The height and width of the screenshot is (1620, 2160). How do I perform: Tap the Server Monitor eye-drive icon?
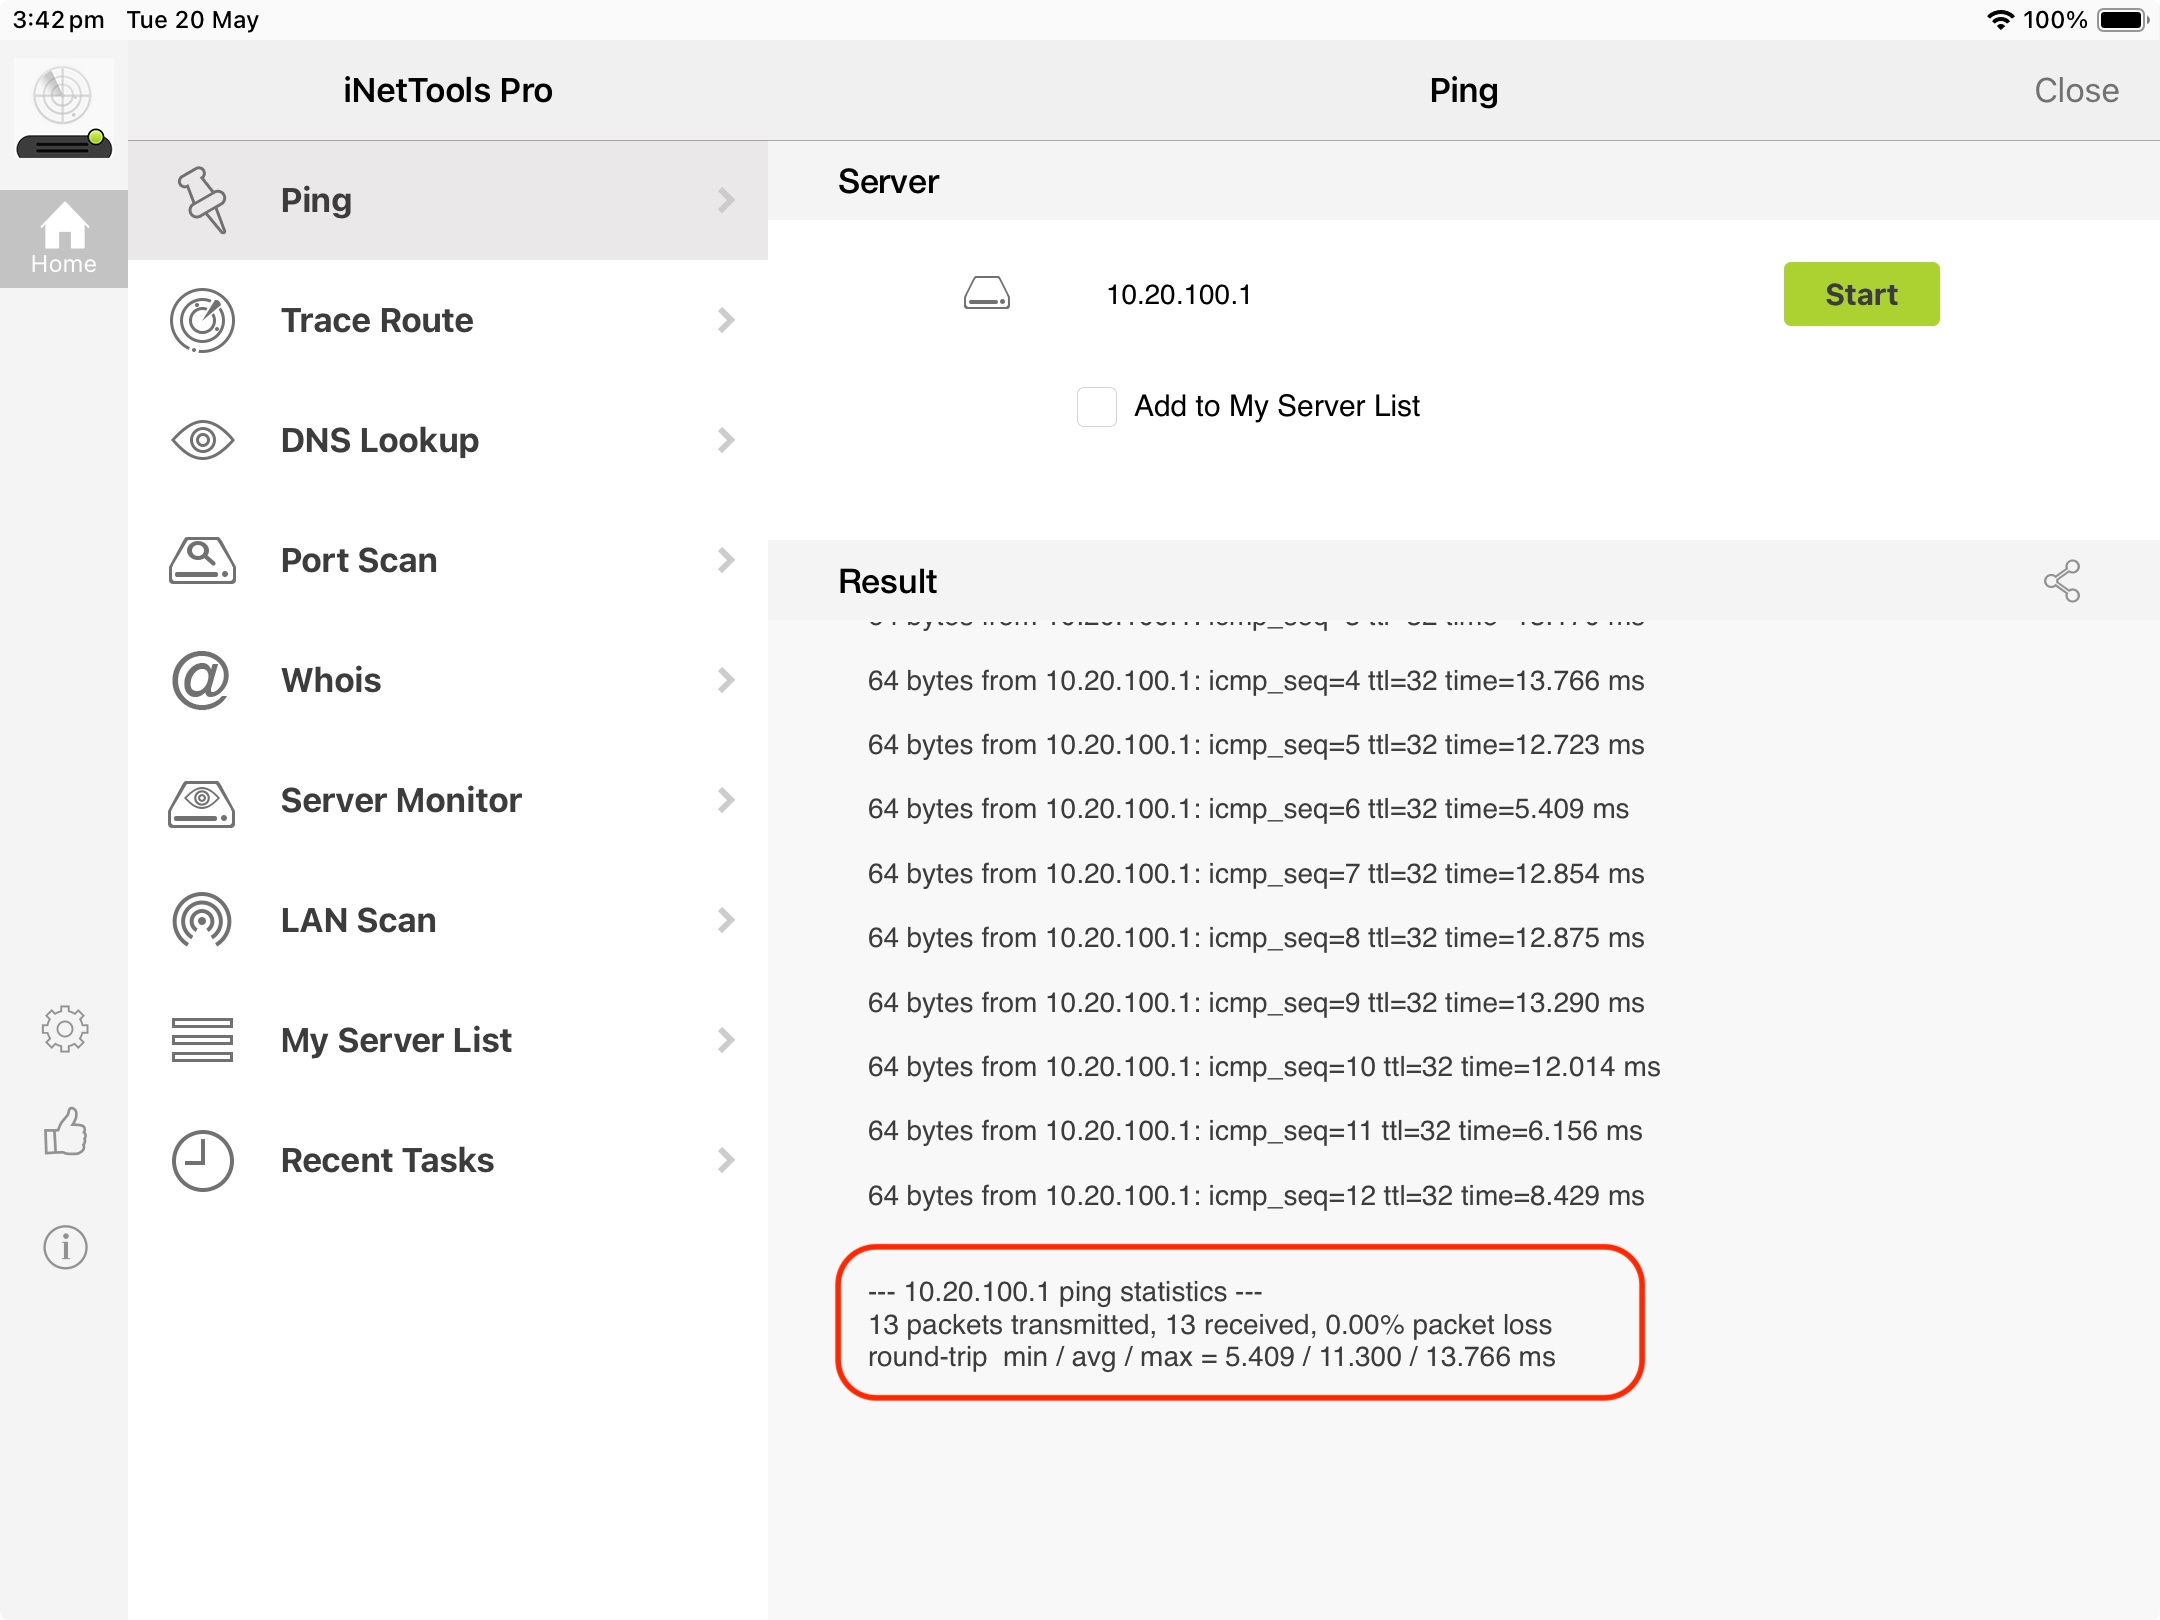point(202,803)
